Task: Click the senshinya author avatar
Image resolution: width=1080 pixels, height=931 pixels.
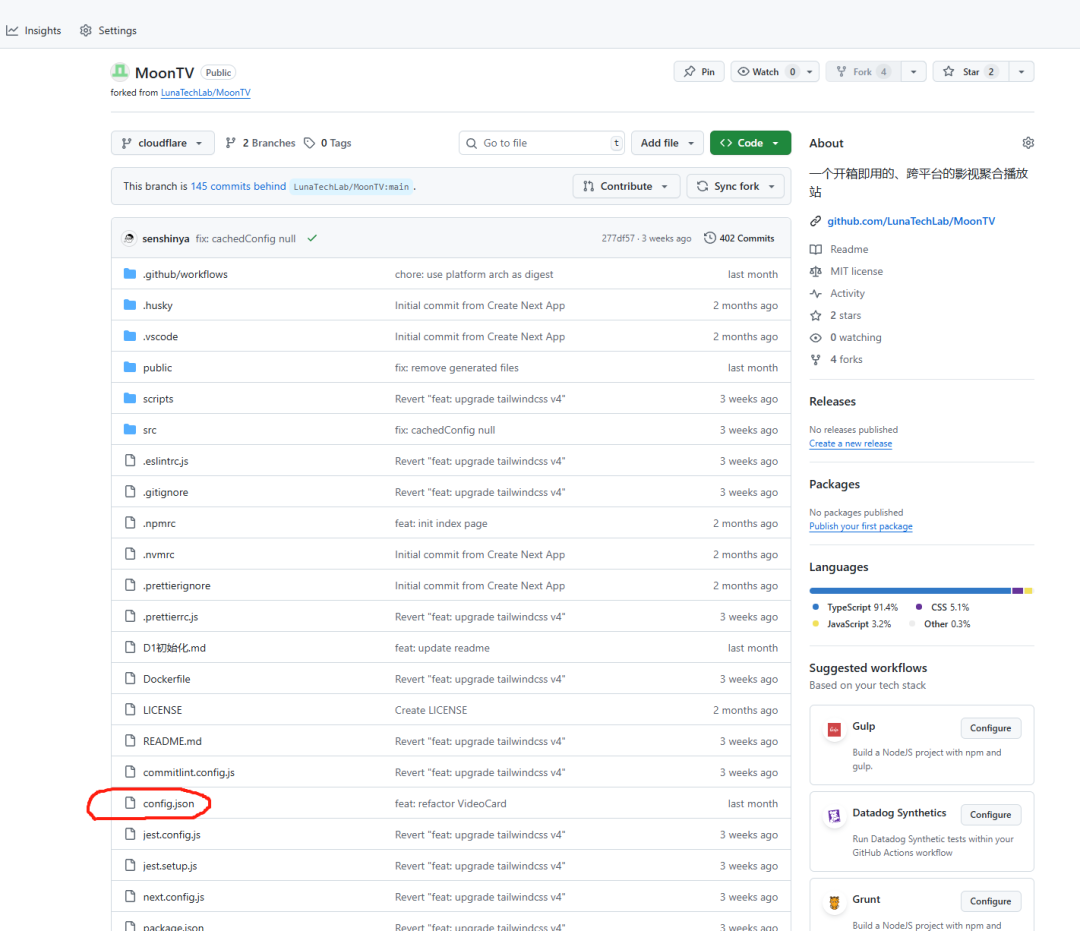Action: tap(129, 239)
